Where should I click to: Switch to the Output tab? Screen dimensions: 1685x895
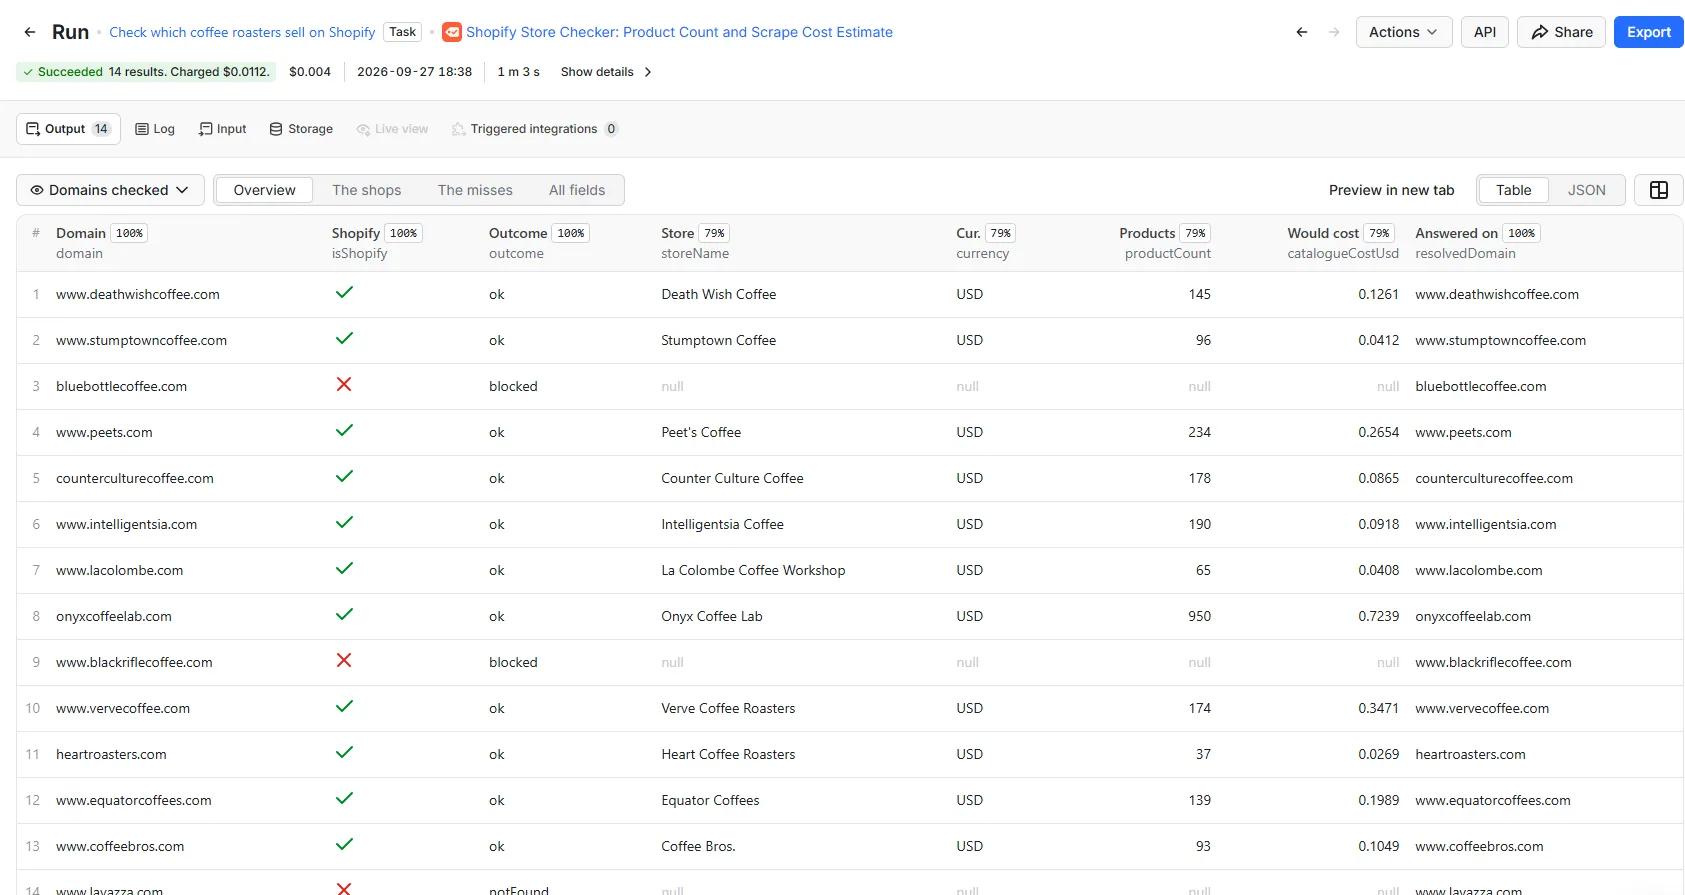click(68, 129)
